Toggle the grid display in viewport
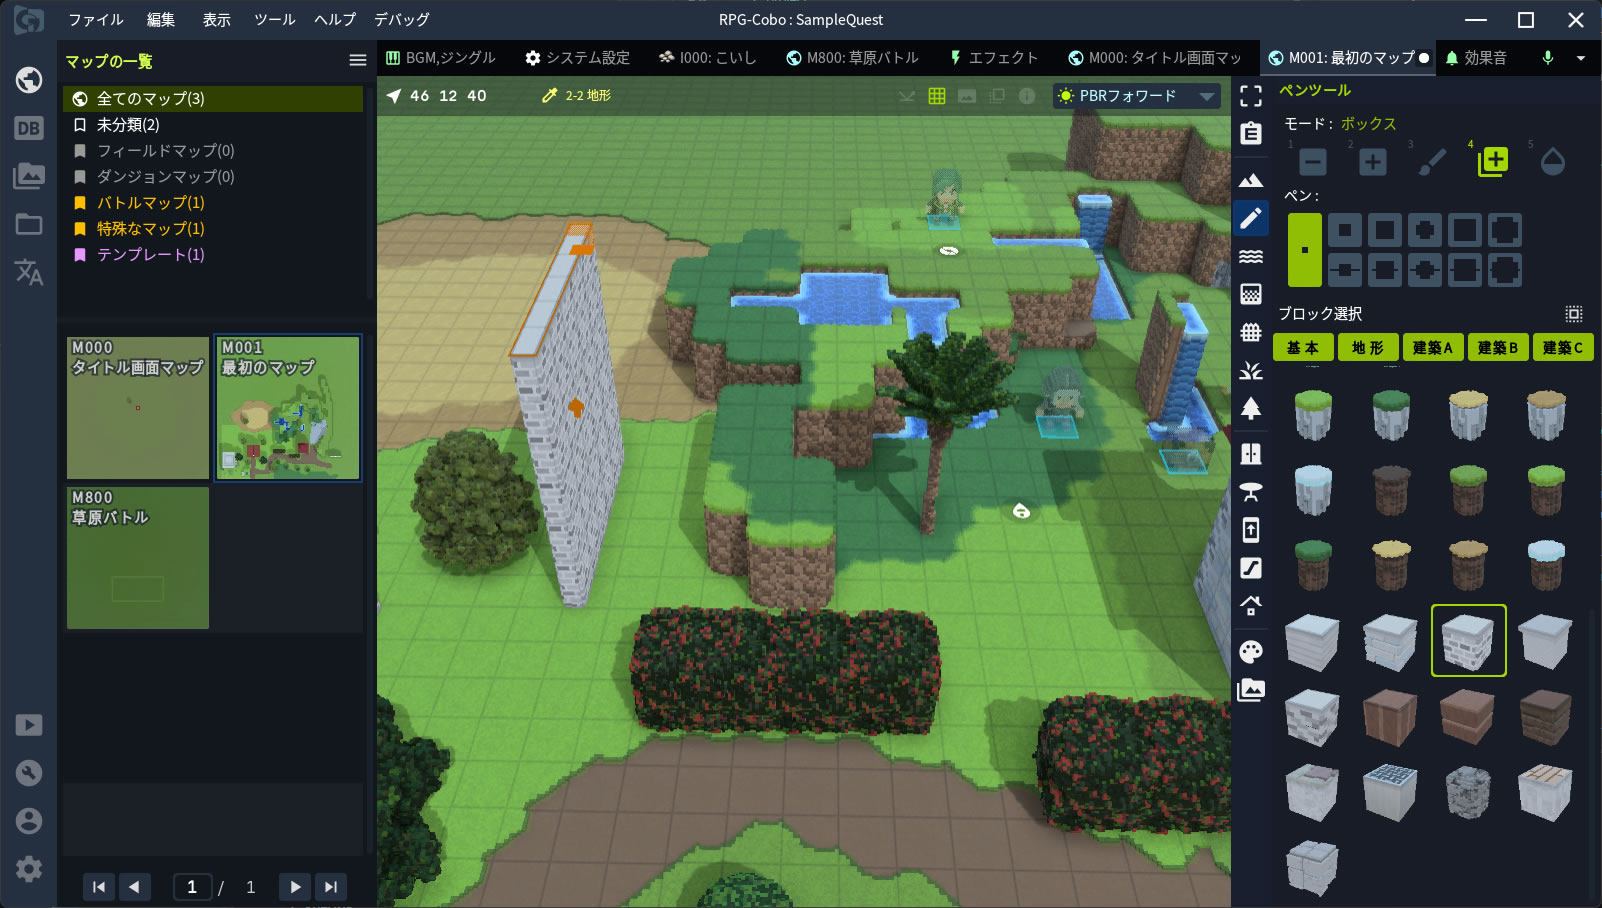The width and height of the screenshot is (1602, 908). click(937, 96)
